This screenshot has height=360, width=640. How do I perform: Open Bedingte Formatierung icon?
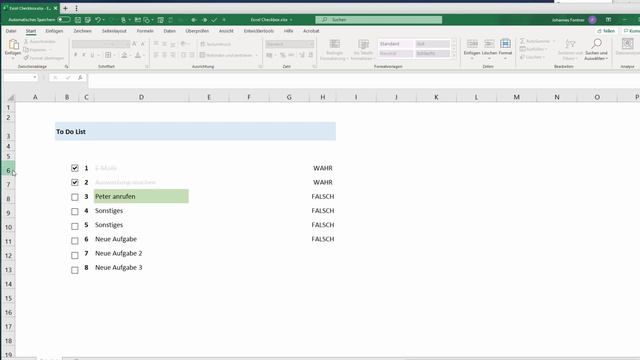coord(334,44)
